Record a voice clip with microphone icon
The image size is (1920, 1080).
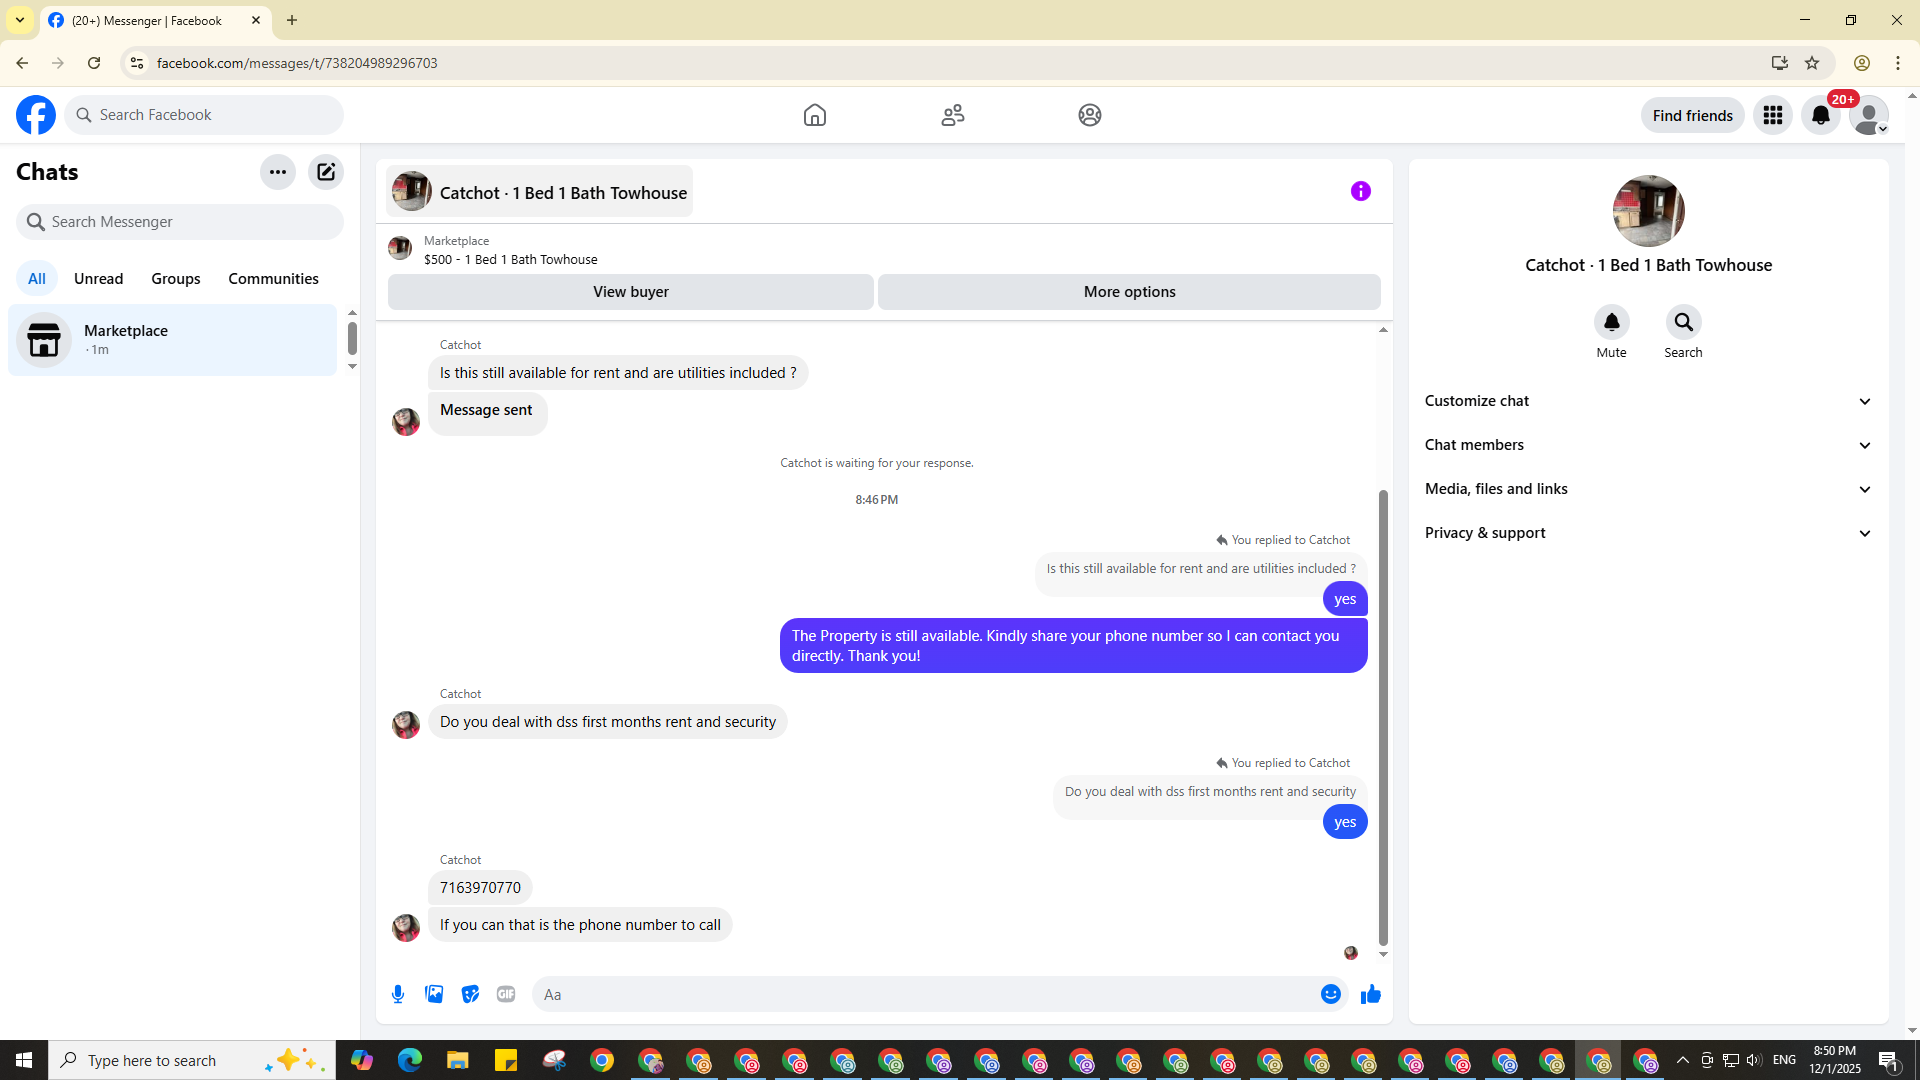[x=398, y=994]
